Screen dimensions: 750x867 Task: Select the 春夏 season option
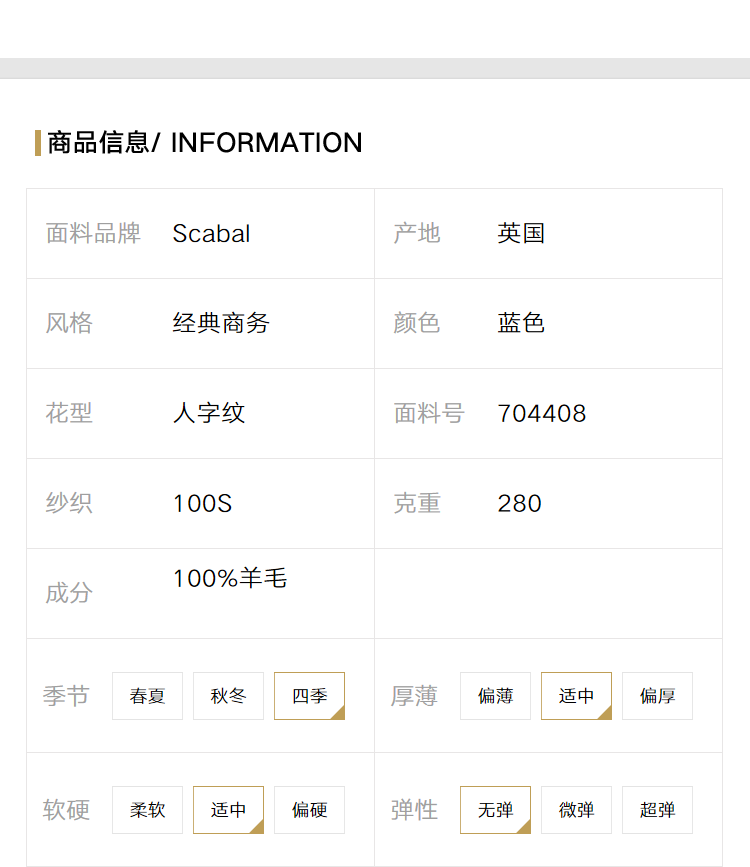(x=147, y=696)
